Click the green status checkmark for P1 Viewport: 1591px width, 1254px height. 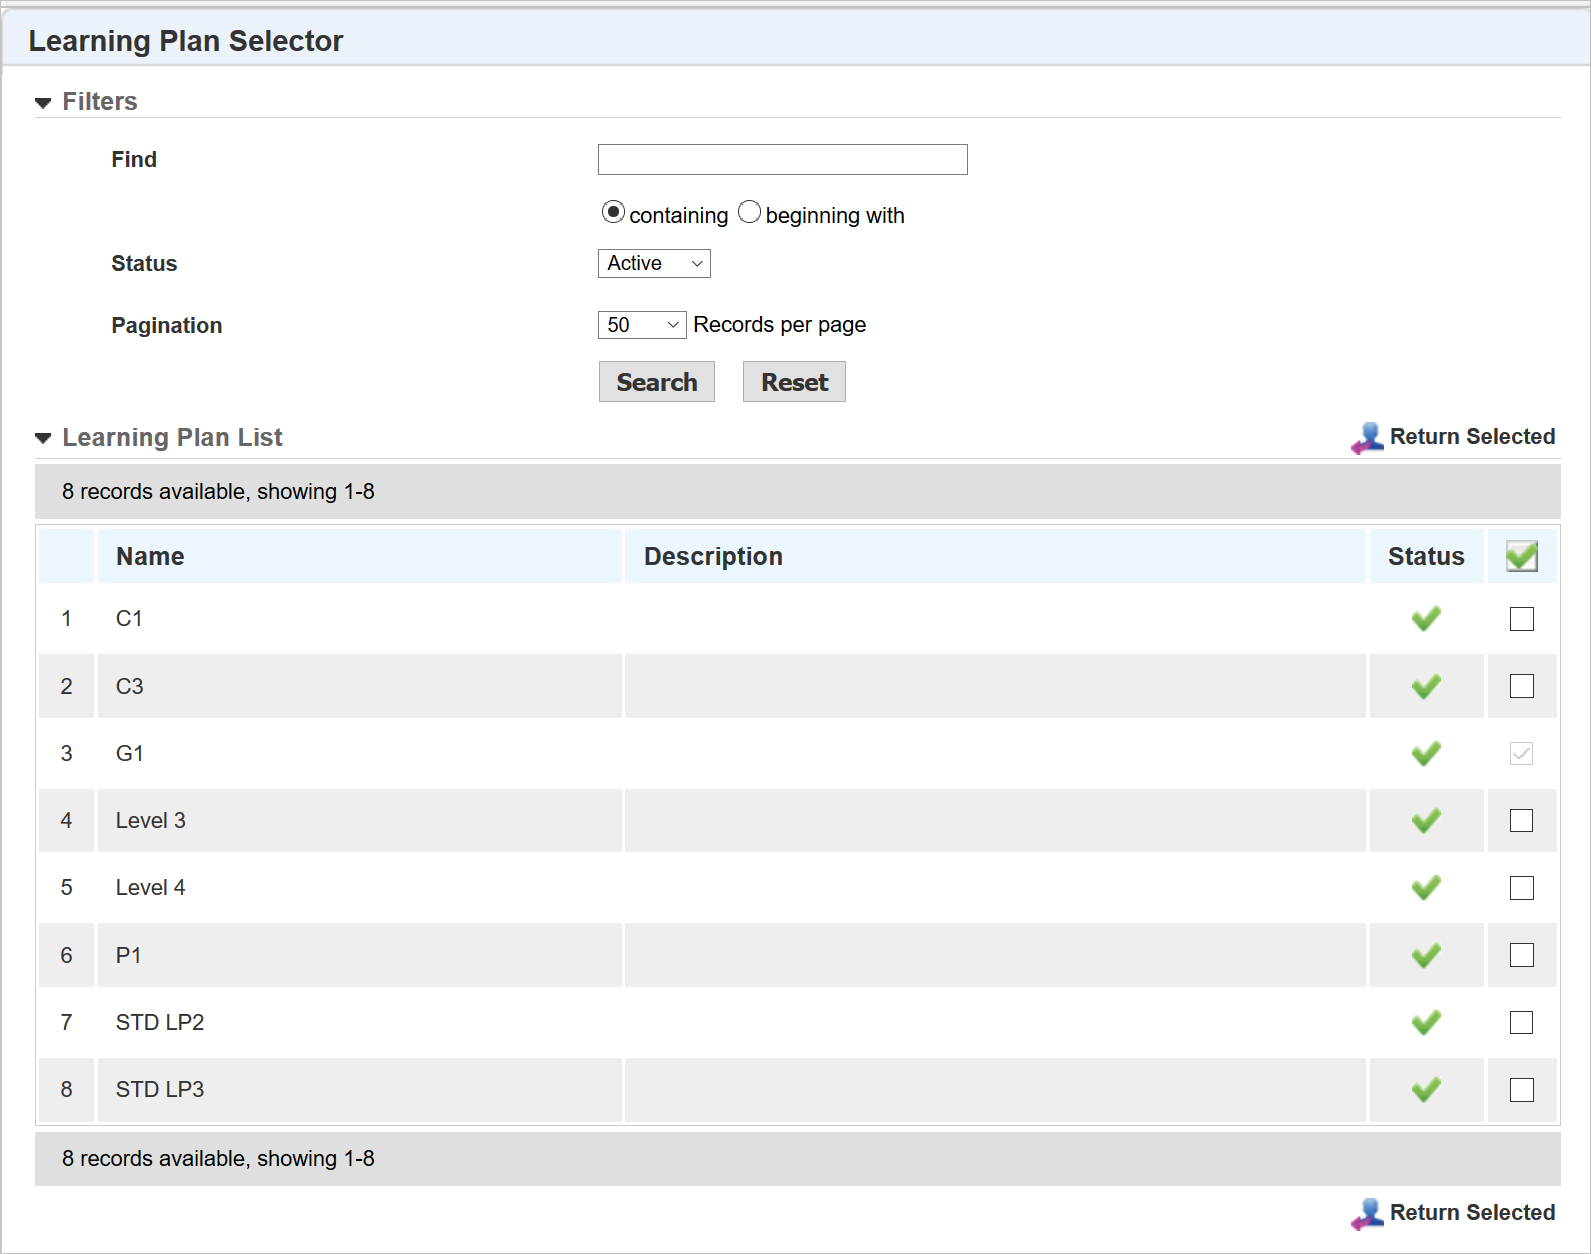point(1426,955)
